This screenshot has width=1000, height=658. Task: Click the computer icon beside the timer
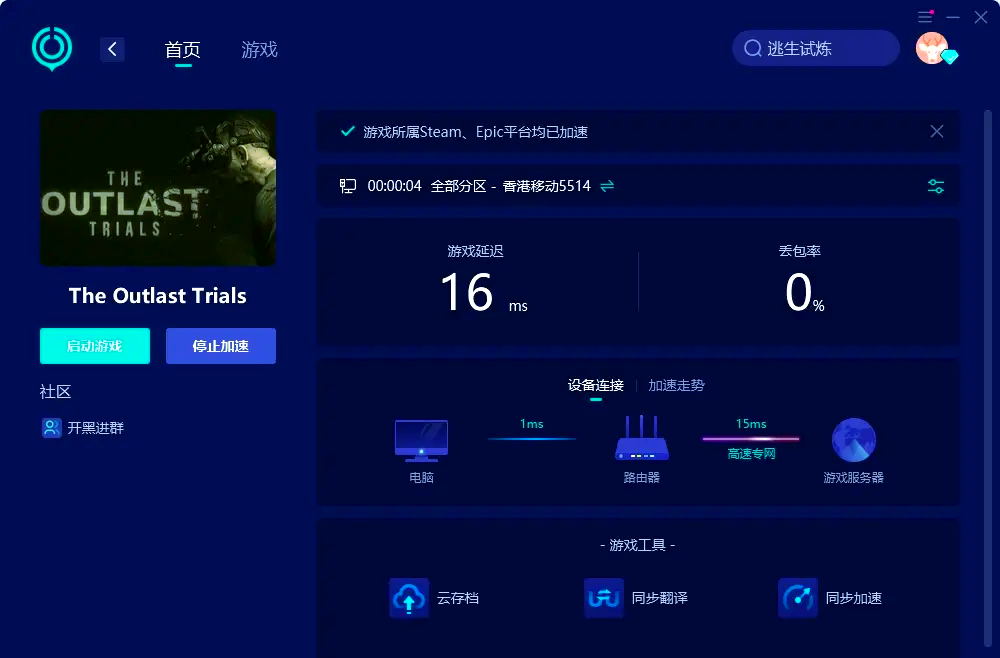(348, 186)
